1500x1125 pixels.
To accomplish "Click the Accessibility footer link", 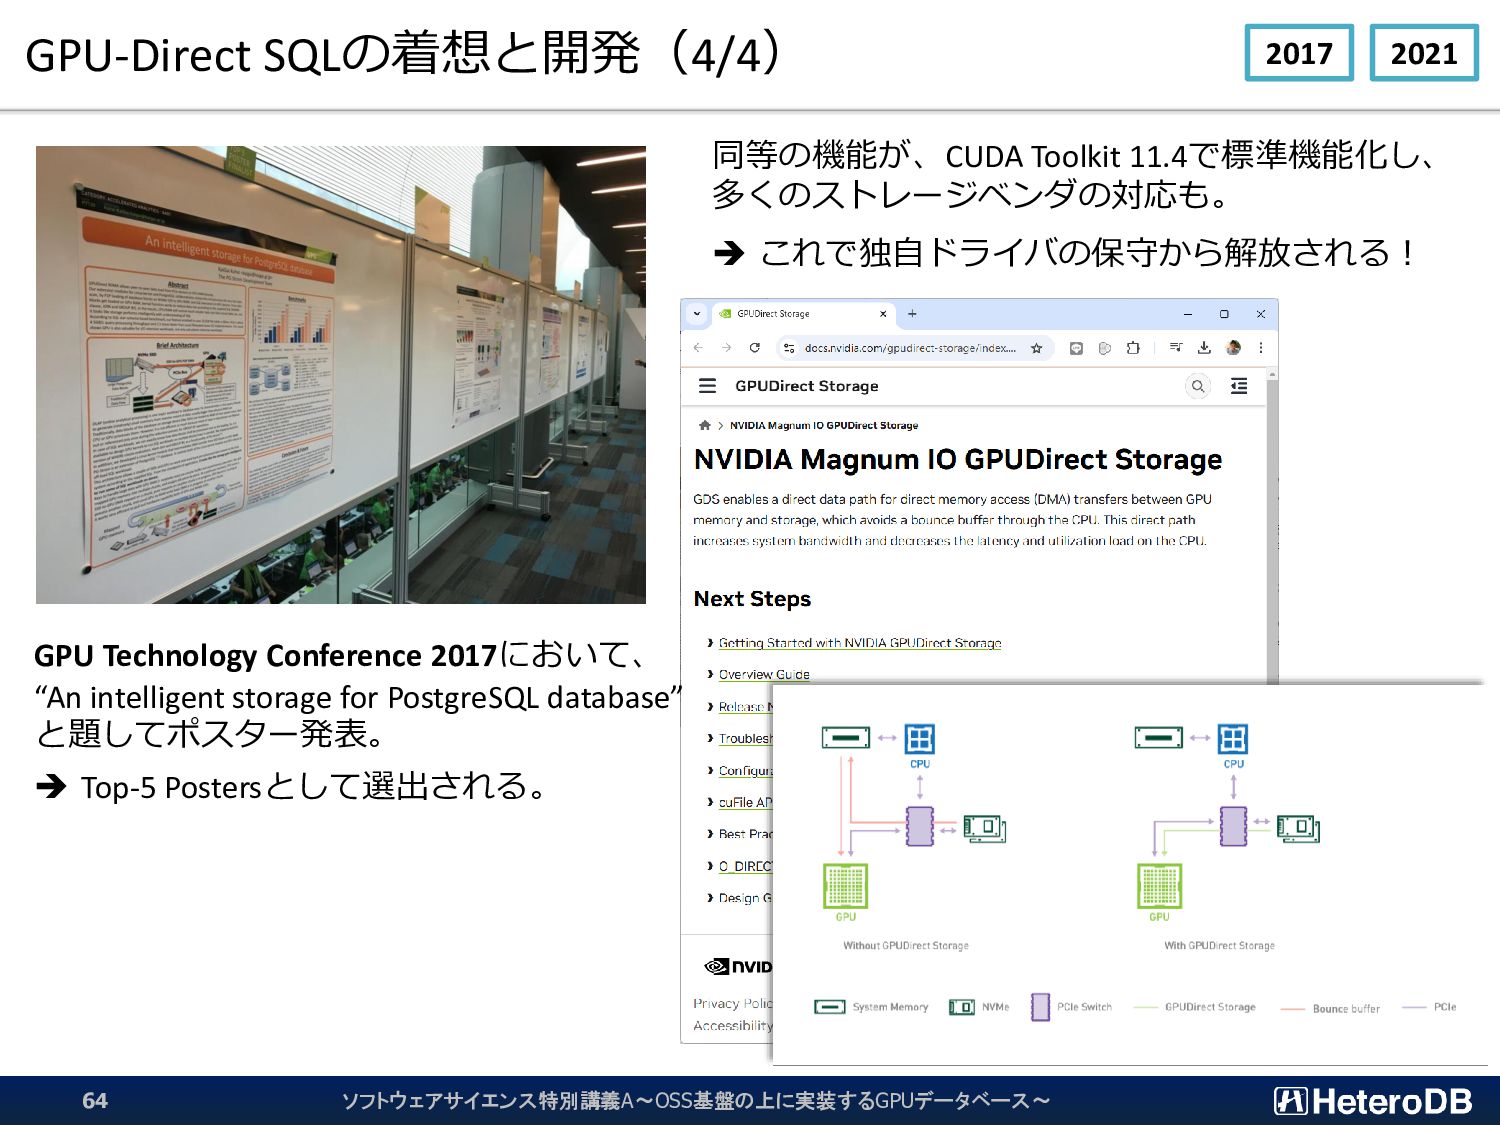I will (733, 1026).
